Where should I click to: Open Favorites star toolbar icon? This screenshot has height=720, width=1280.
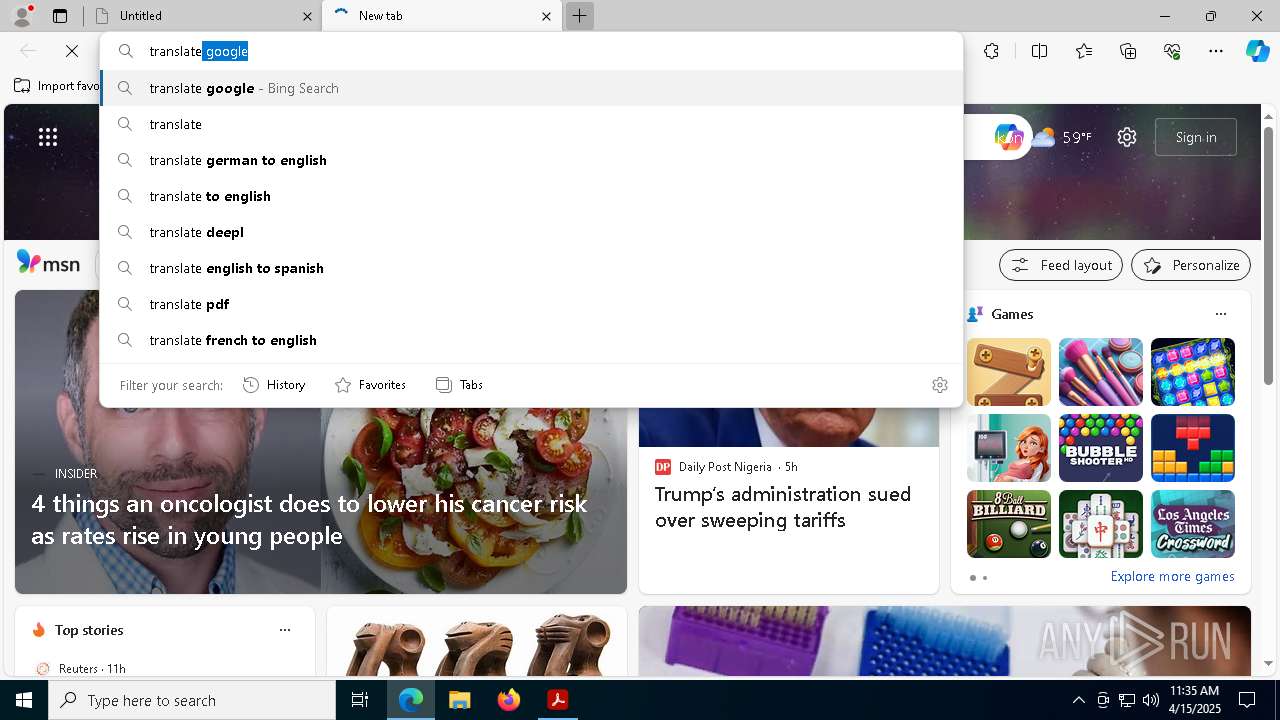pos(1084,51)
